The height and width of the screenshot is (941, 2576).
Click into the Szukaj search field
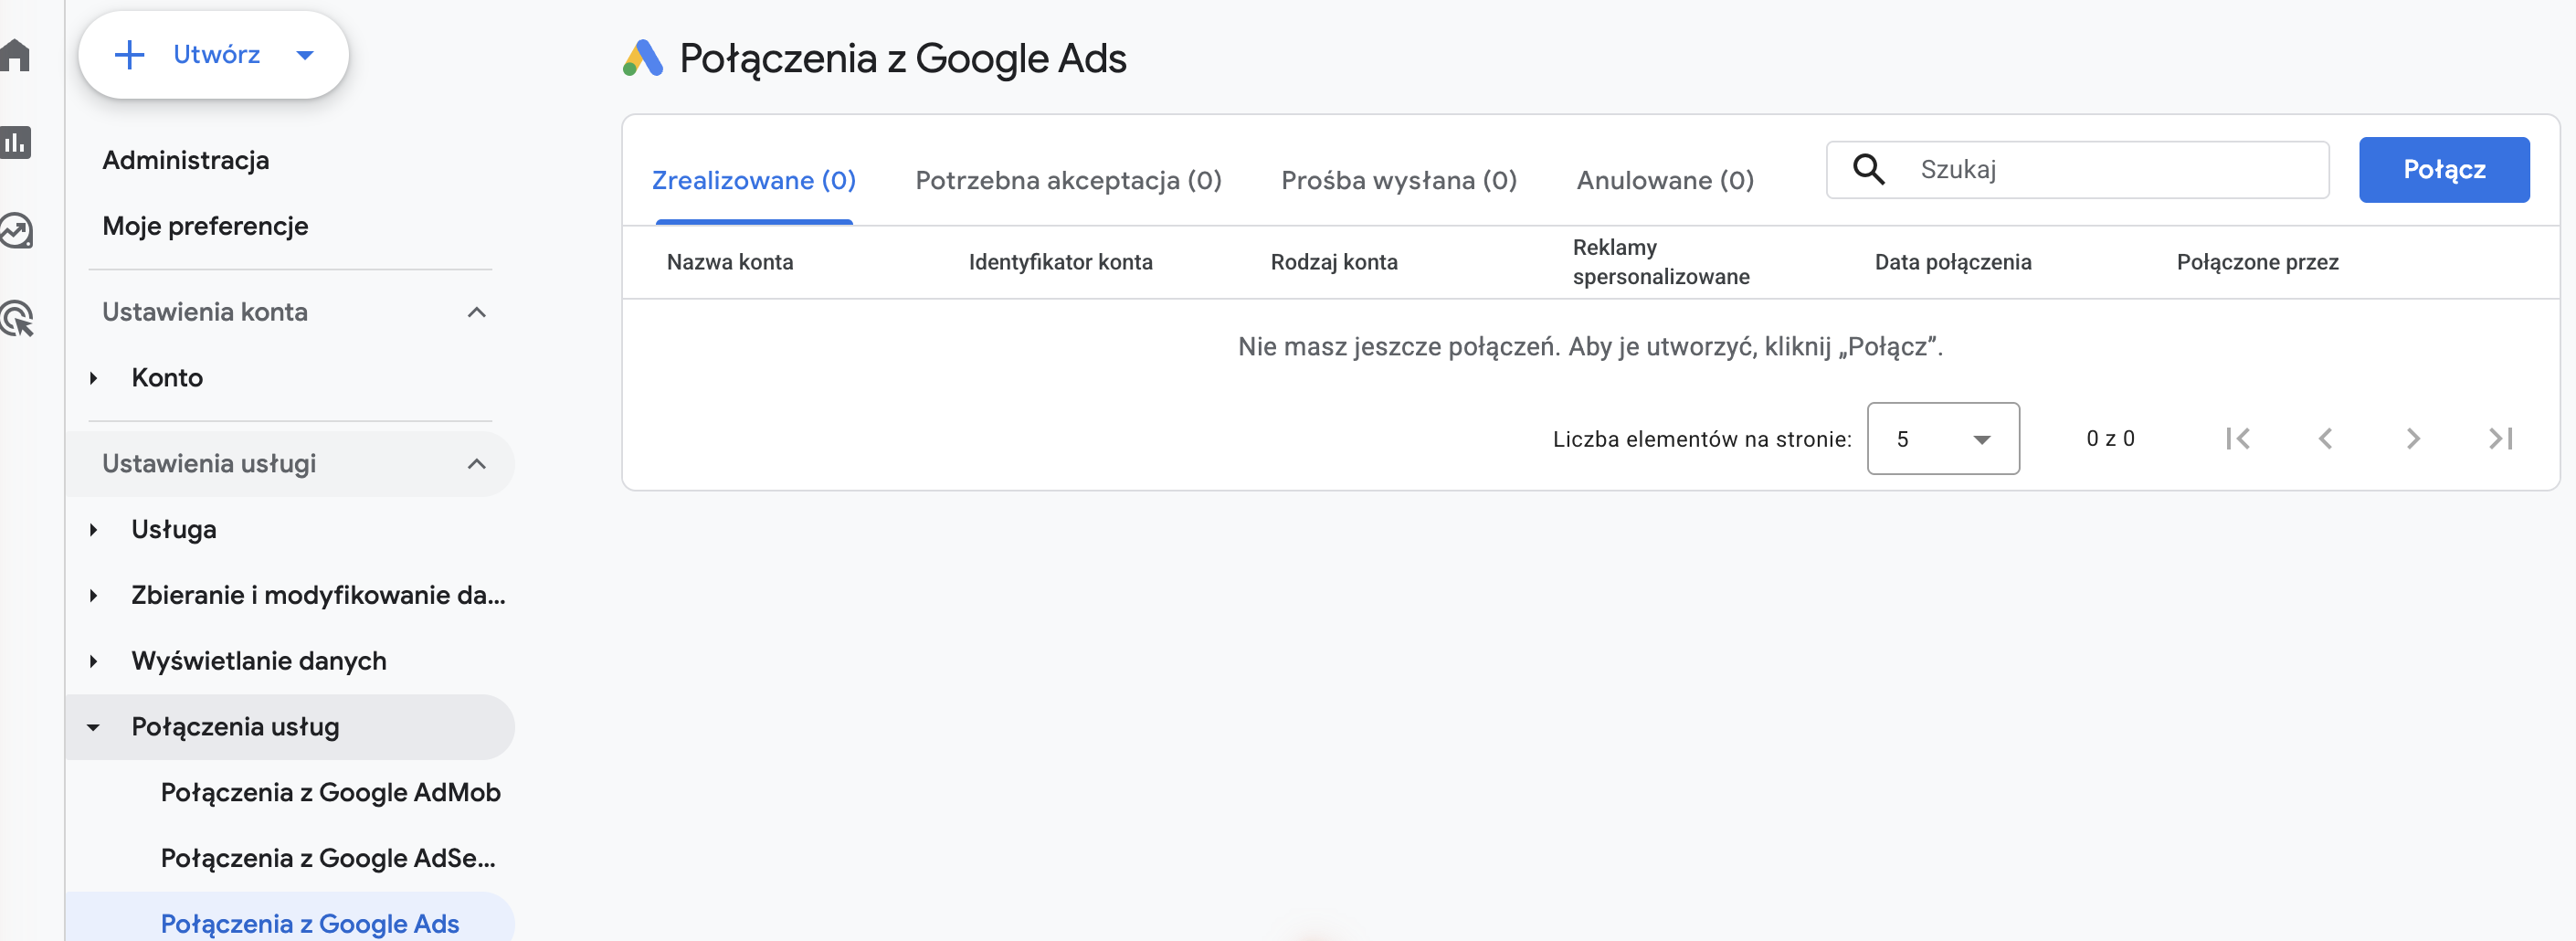coord(2078,169)
